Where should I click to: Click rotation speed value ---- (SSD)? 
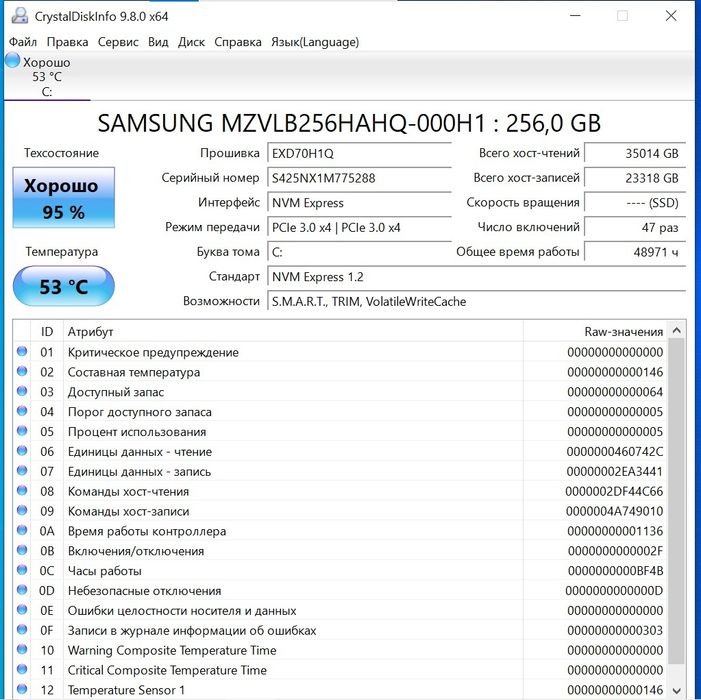tap(635, 202)
